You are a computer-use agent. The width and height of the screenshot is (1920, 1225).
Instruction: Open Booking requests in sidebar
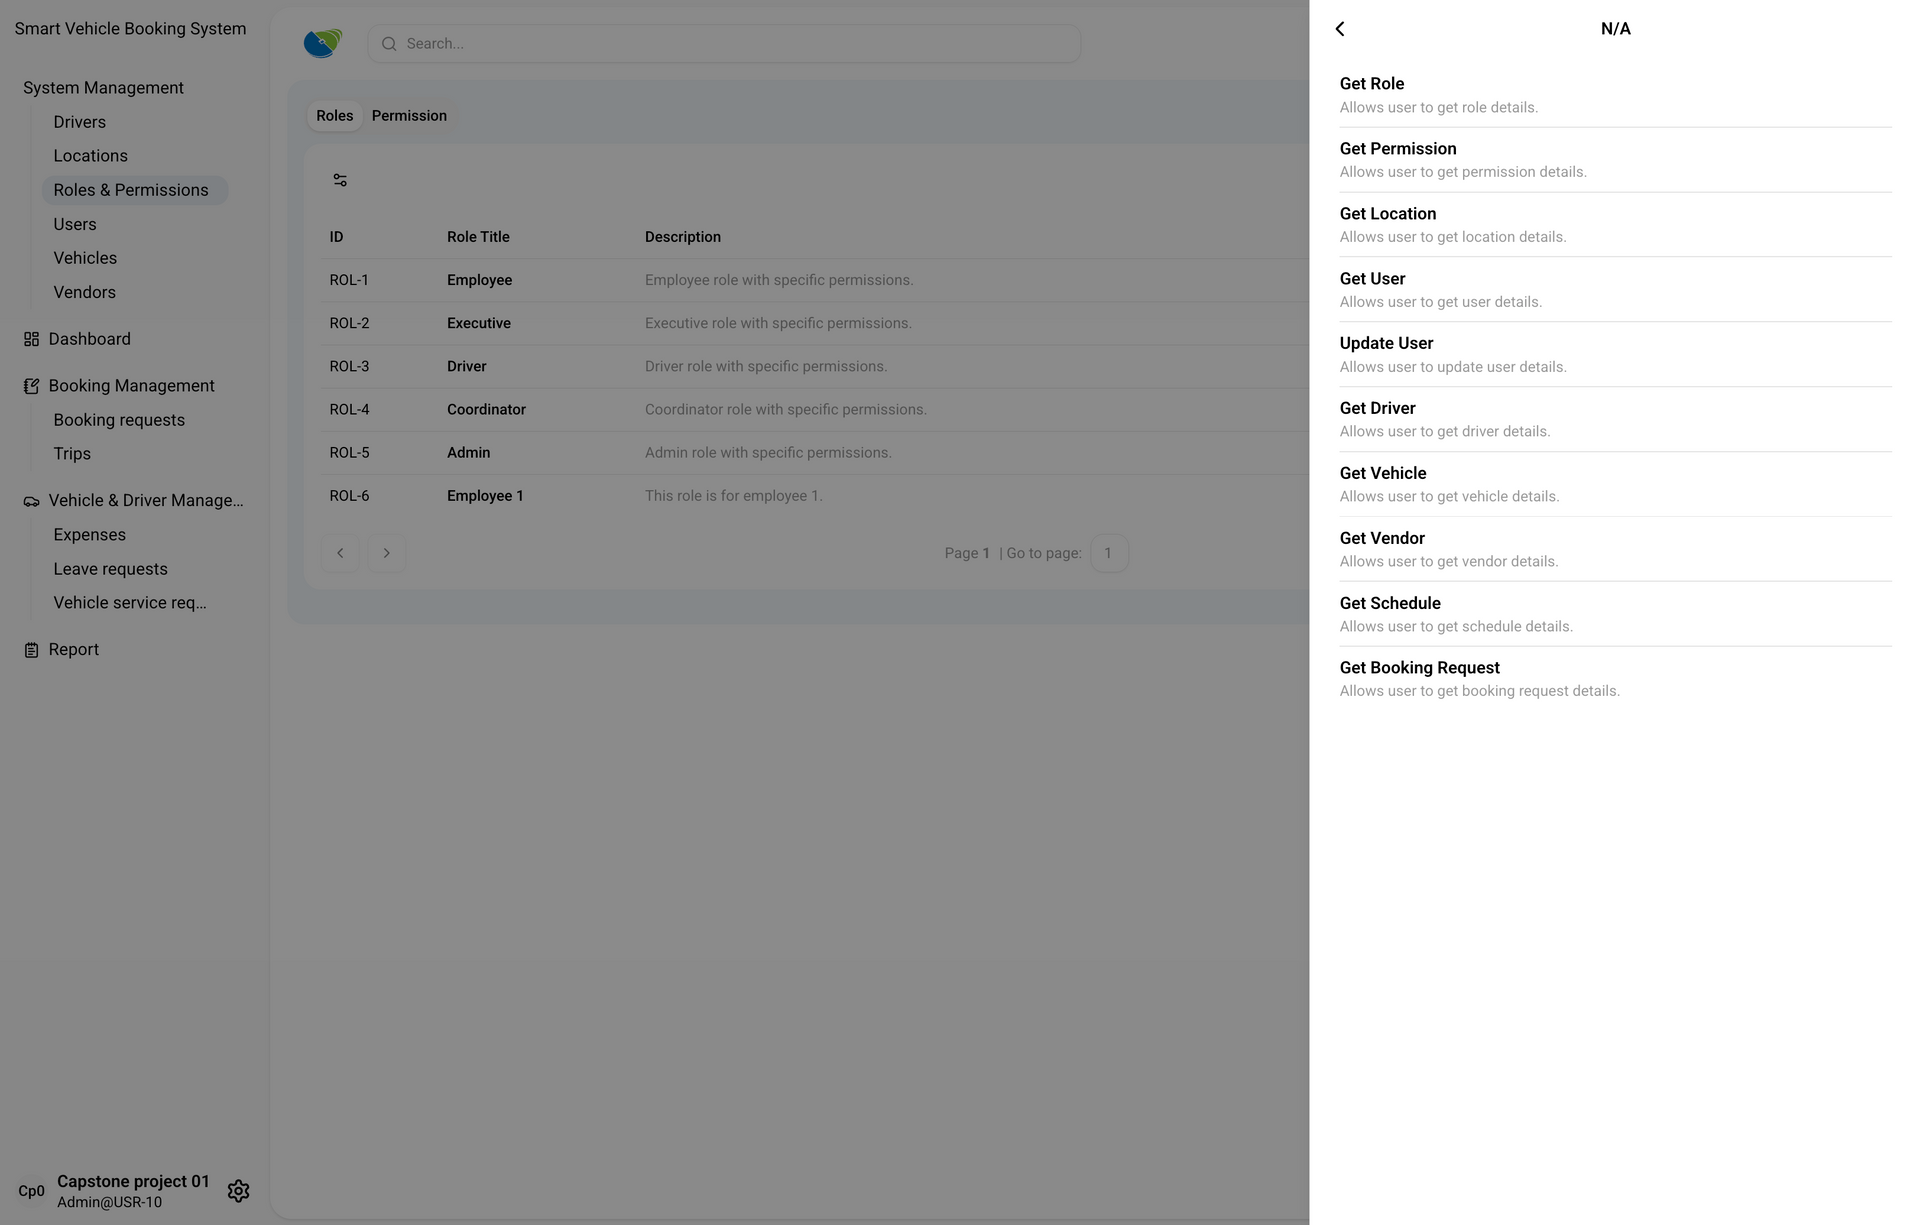pos(119,420)
